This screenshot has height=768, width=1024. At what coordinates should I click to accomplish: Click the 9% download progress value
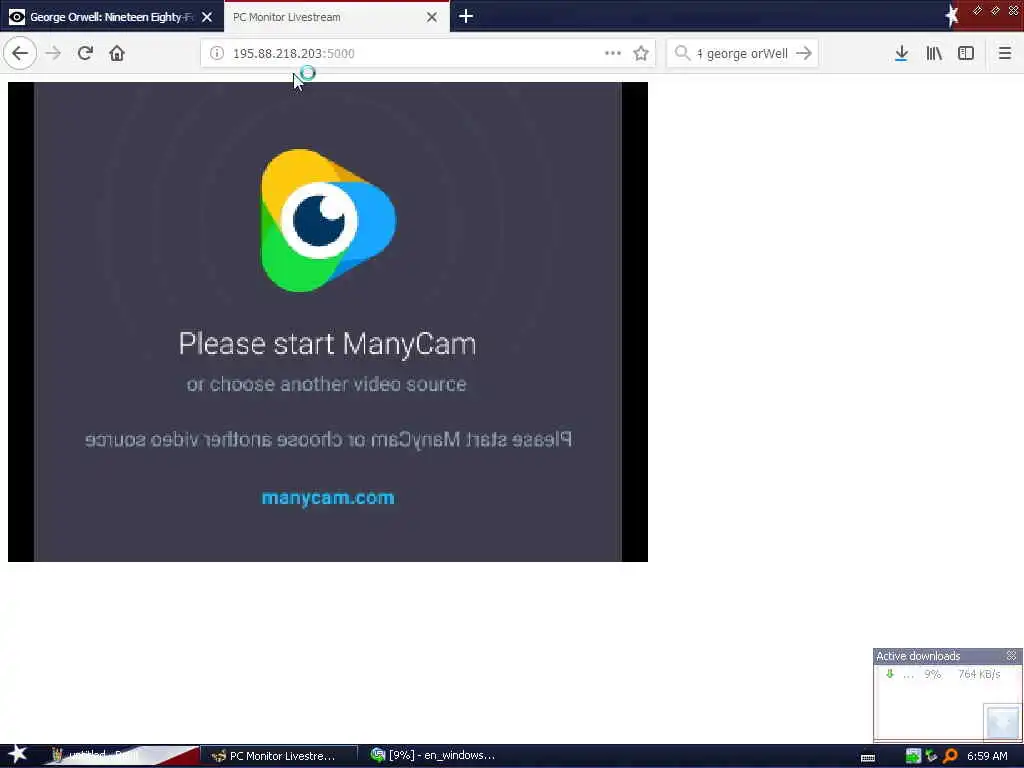coord(933,674)
